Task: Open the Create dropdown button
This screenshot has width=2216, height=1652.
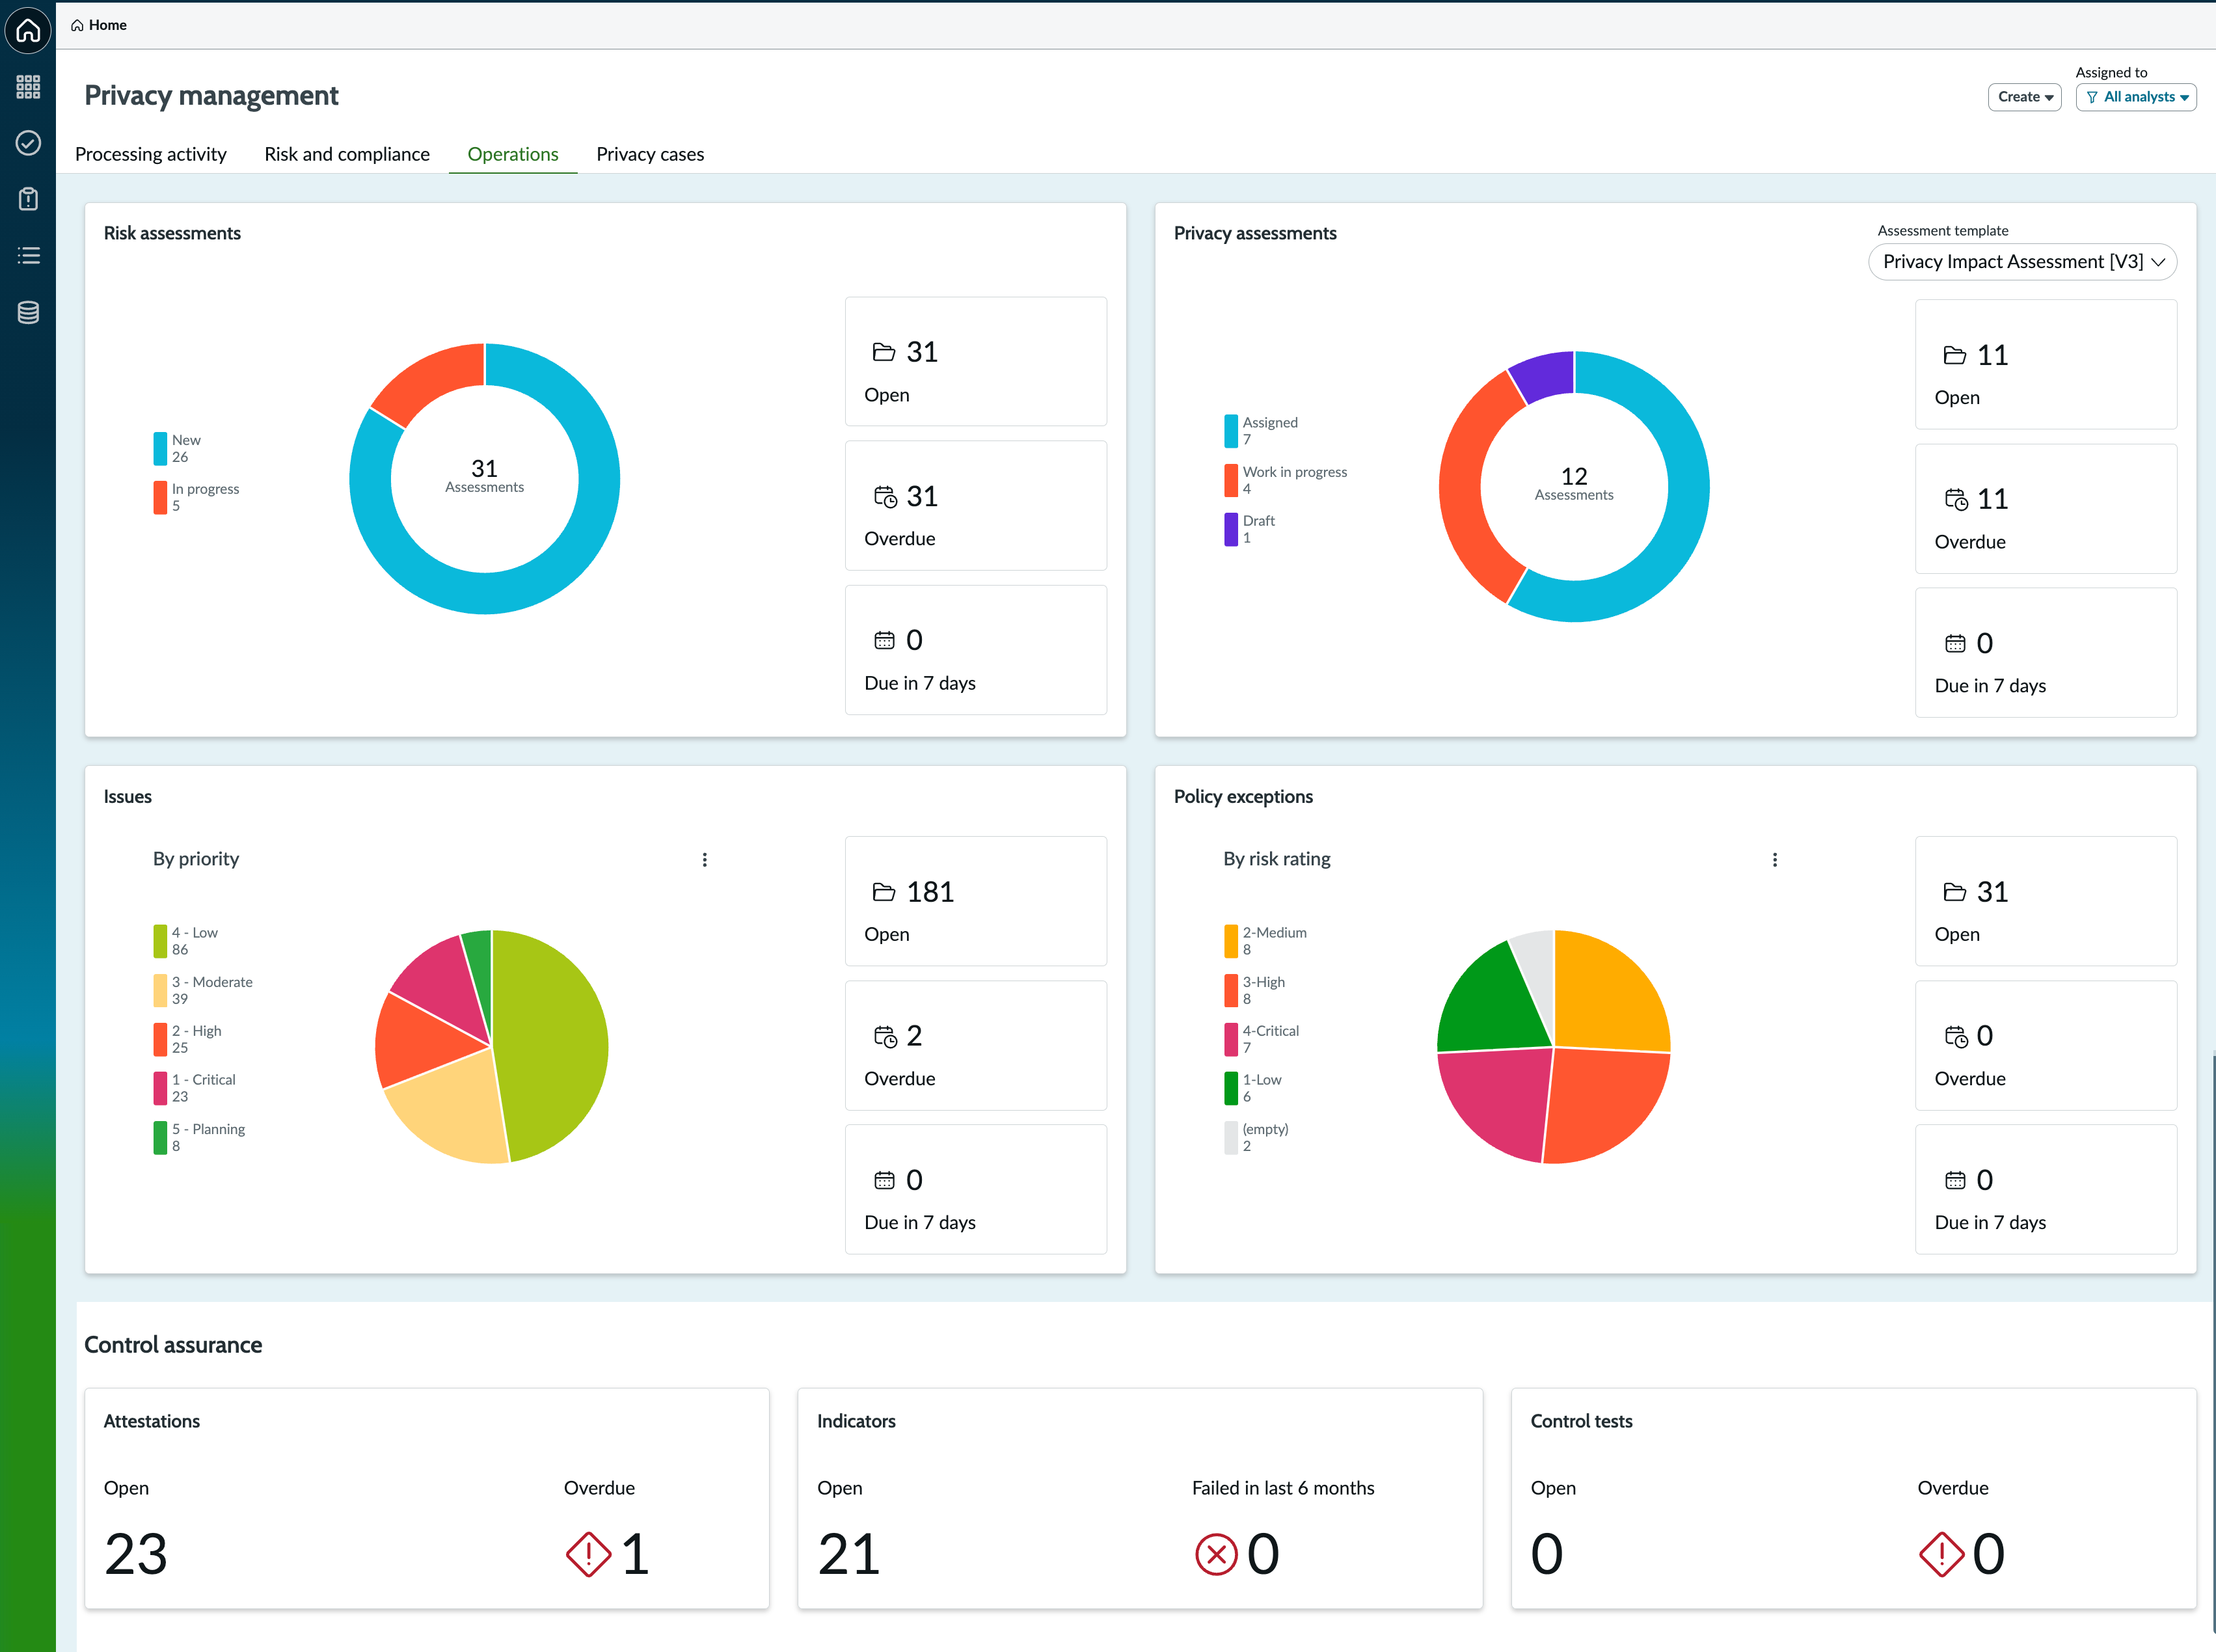Action: 2024,97
